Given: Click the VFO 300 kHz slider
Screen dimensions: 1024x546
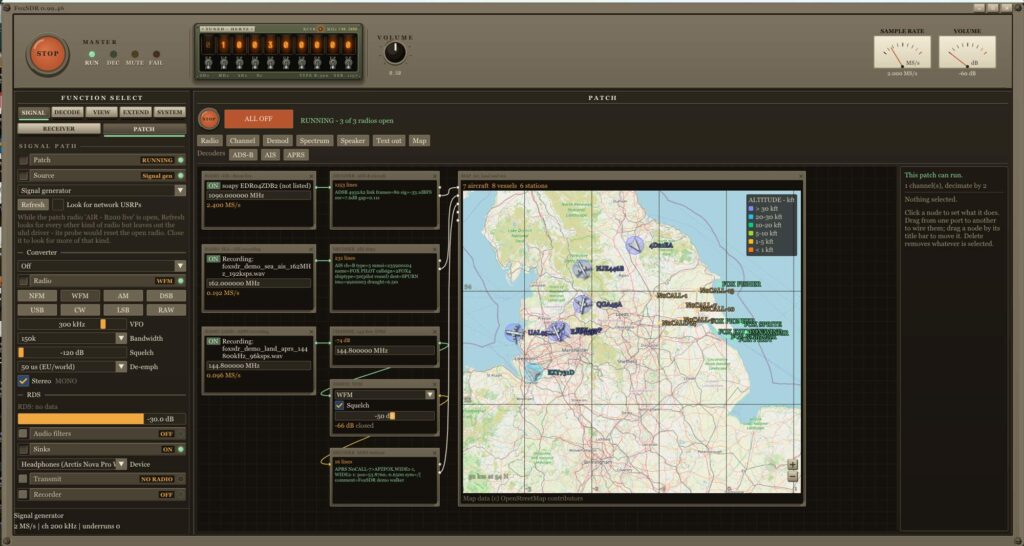Looking at the screenshot, I should tap(72, 324).
